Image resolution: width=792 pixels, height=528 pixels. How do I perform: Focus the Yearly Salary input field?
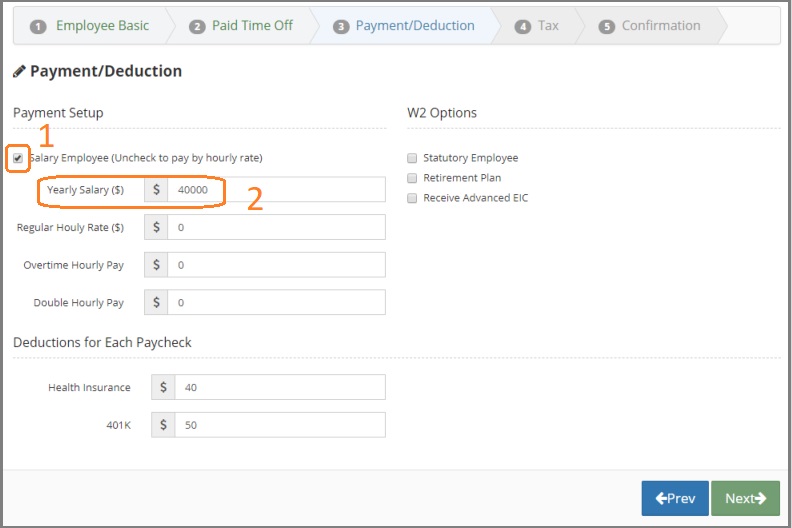[276, 189]
